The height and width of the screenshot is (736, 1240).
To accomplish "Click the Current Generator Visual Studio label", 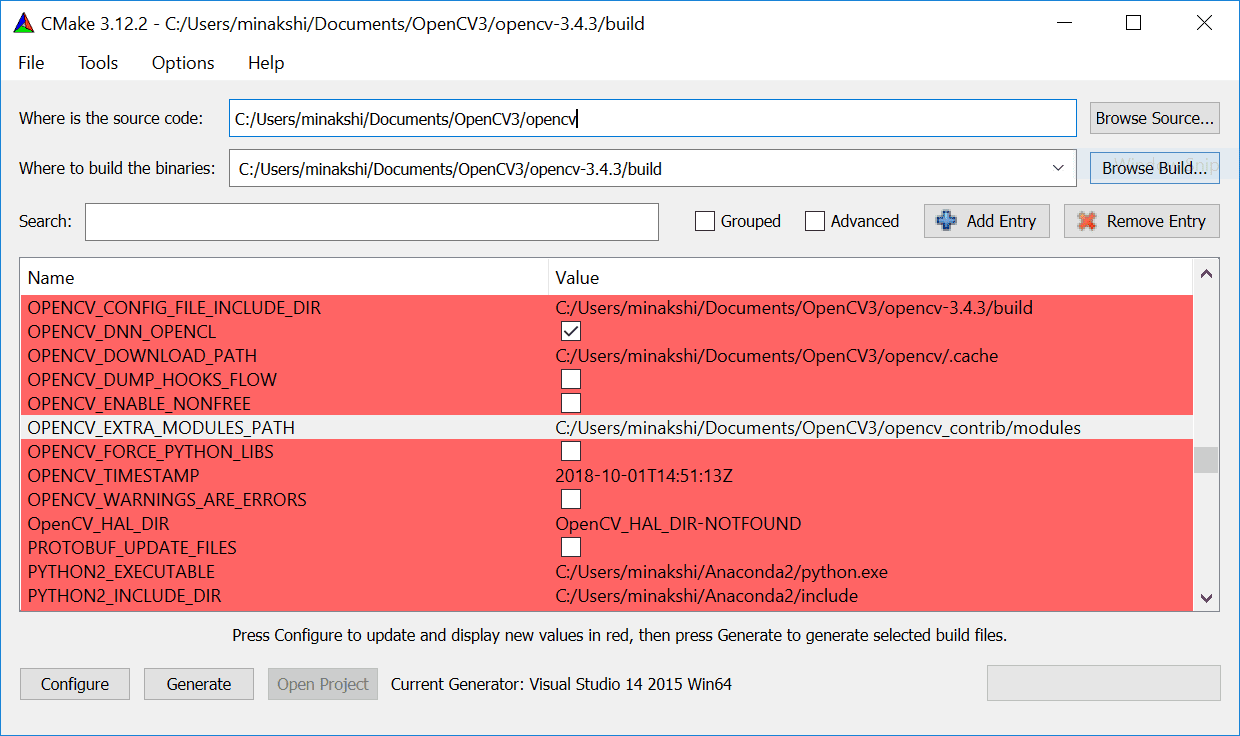I will coord(562,684).
